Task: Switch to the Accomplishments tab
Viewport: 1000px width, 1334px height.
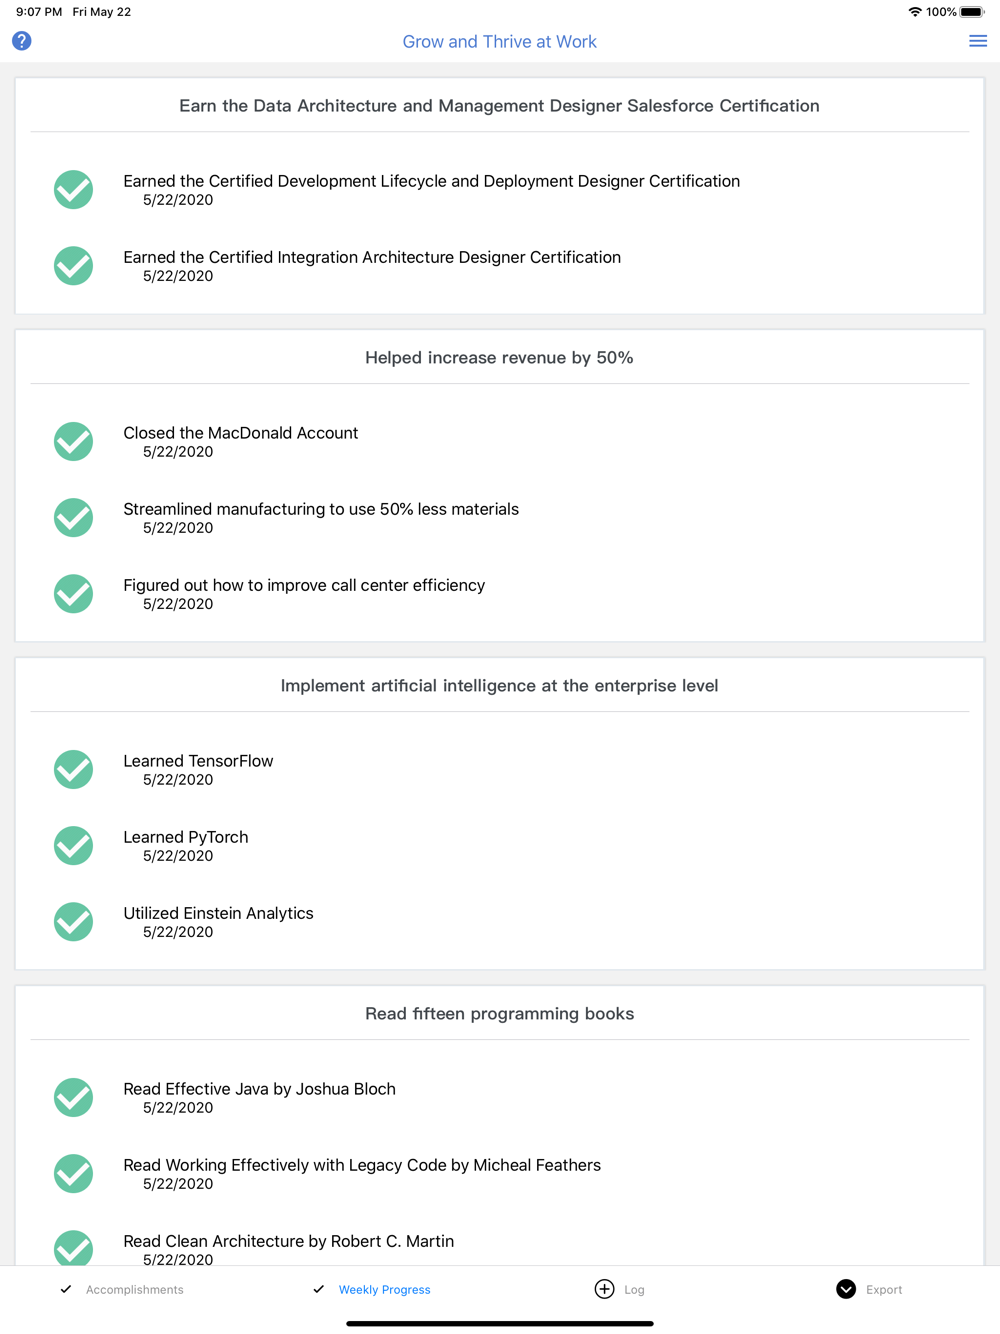Action: pos(134,1290)
